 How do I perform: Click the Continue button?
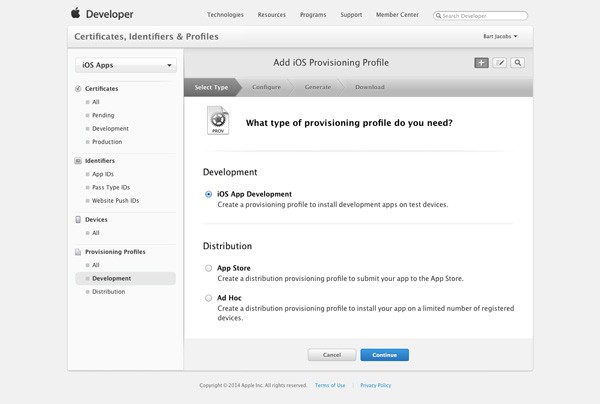385,355
